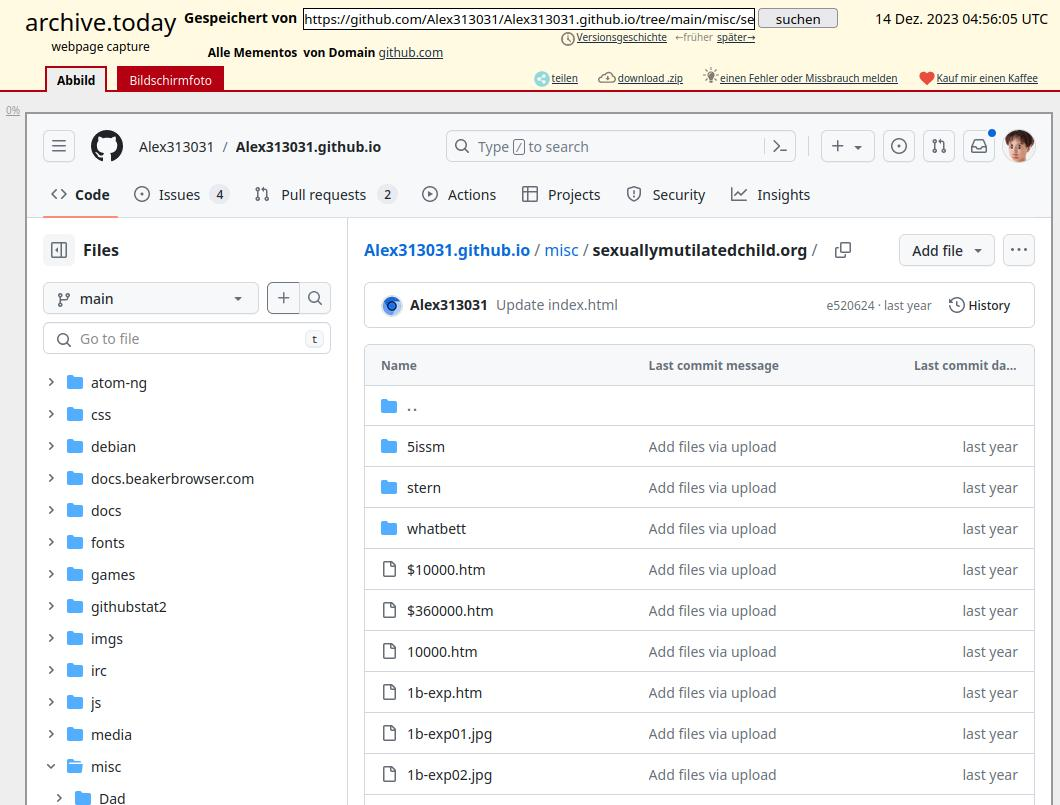The image size is (1060, 805).
Task: Click the archive.today URL field
Action: pos(529,19)
